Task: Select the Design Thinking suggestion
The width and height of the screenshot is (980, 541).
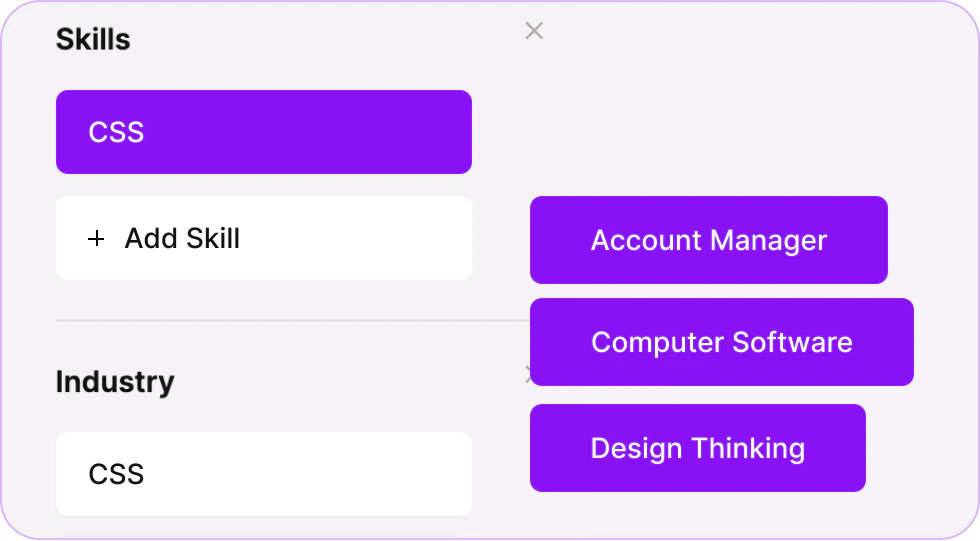Action: pos(697,448)
